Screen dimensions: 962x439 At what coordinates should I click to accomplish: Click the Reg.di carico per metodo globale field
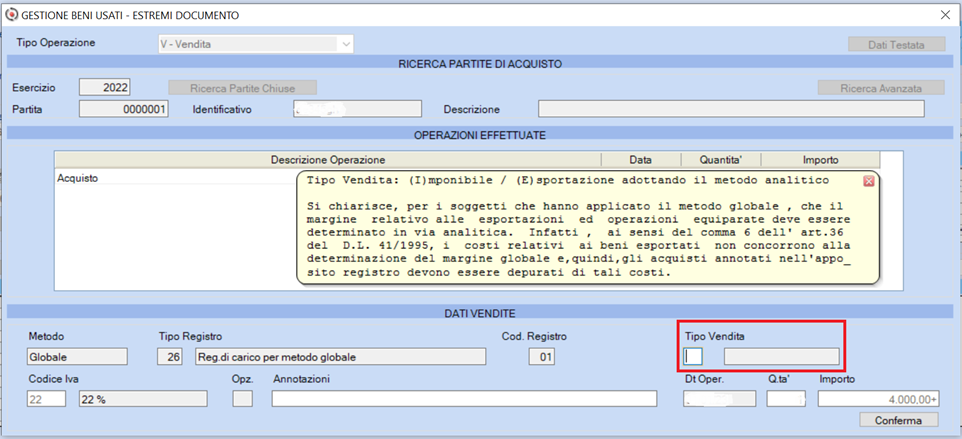tap(340, 356)
